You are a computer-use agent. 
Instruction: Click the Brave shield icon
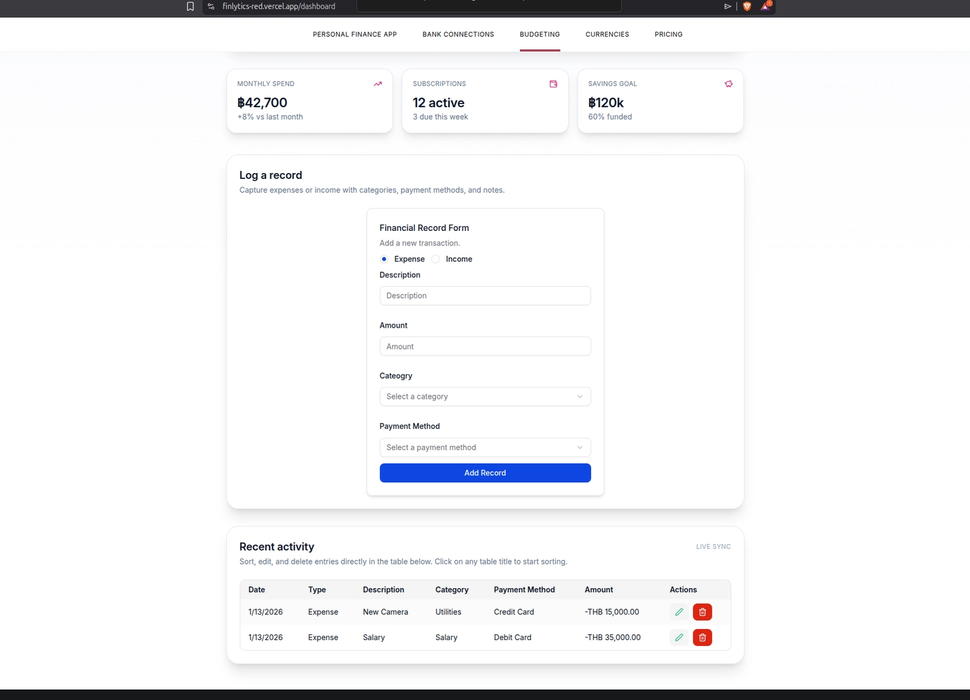(x=747, y=6)
